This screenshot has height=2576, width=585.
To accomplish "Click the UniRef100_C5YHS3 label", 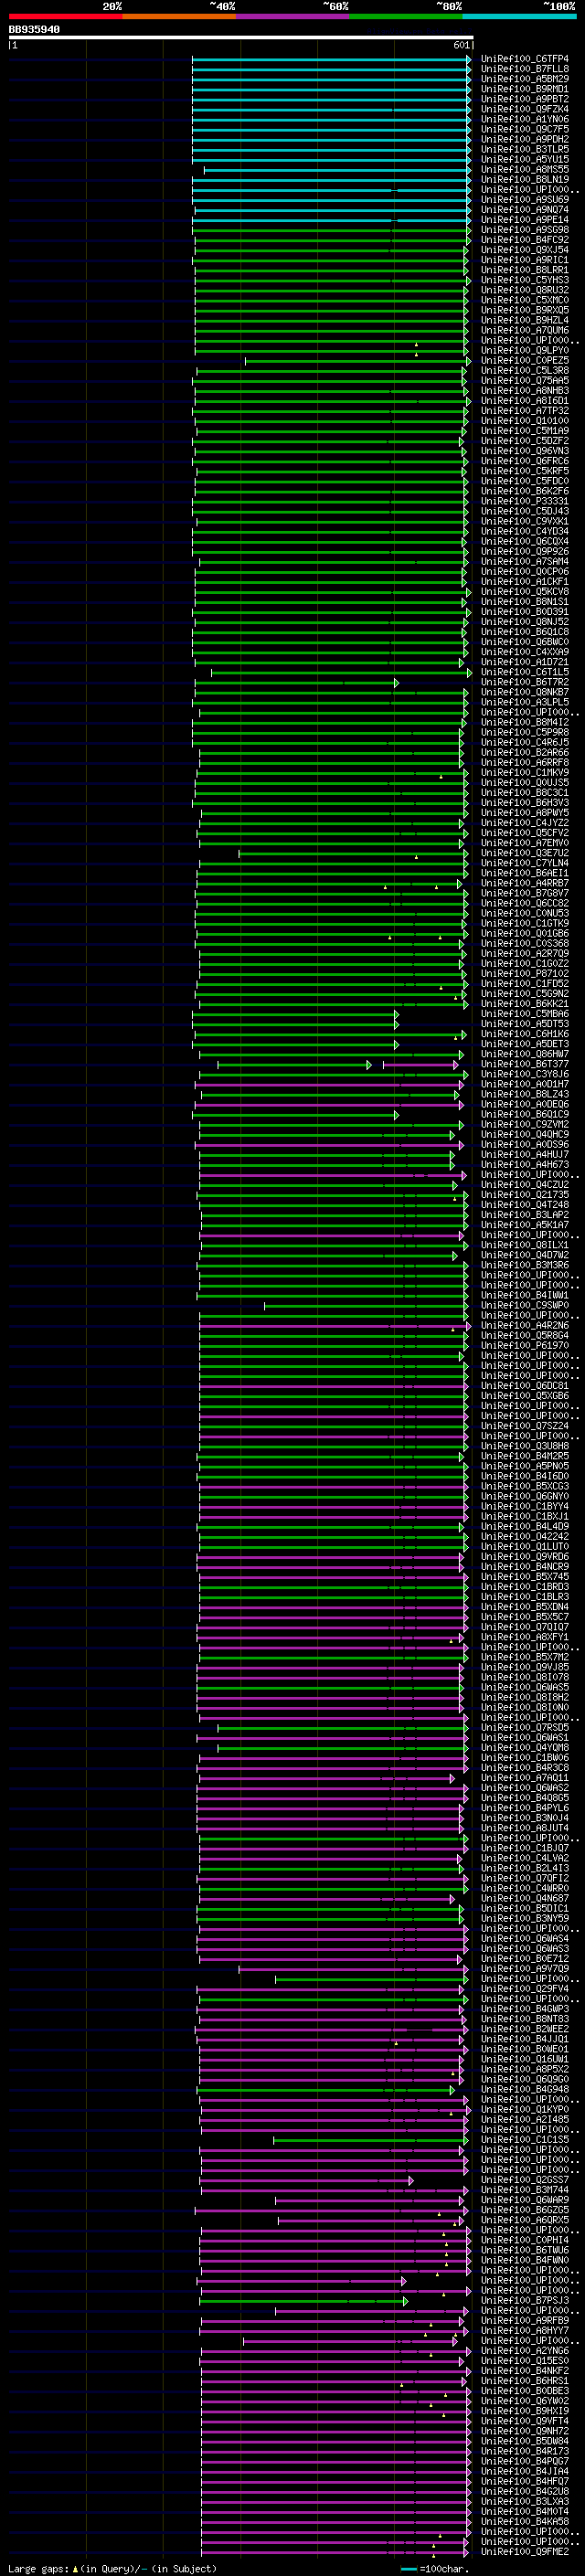I will pos(525,280).
